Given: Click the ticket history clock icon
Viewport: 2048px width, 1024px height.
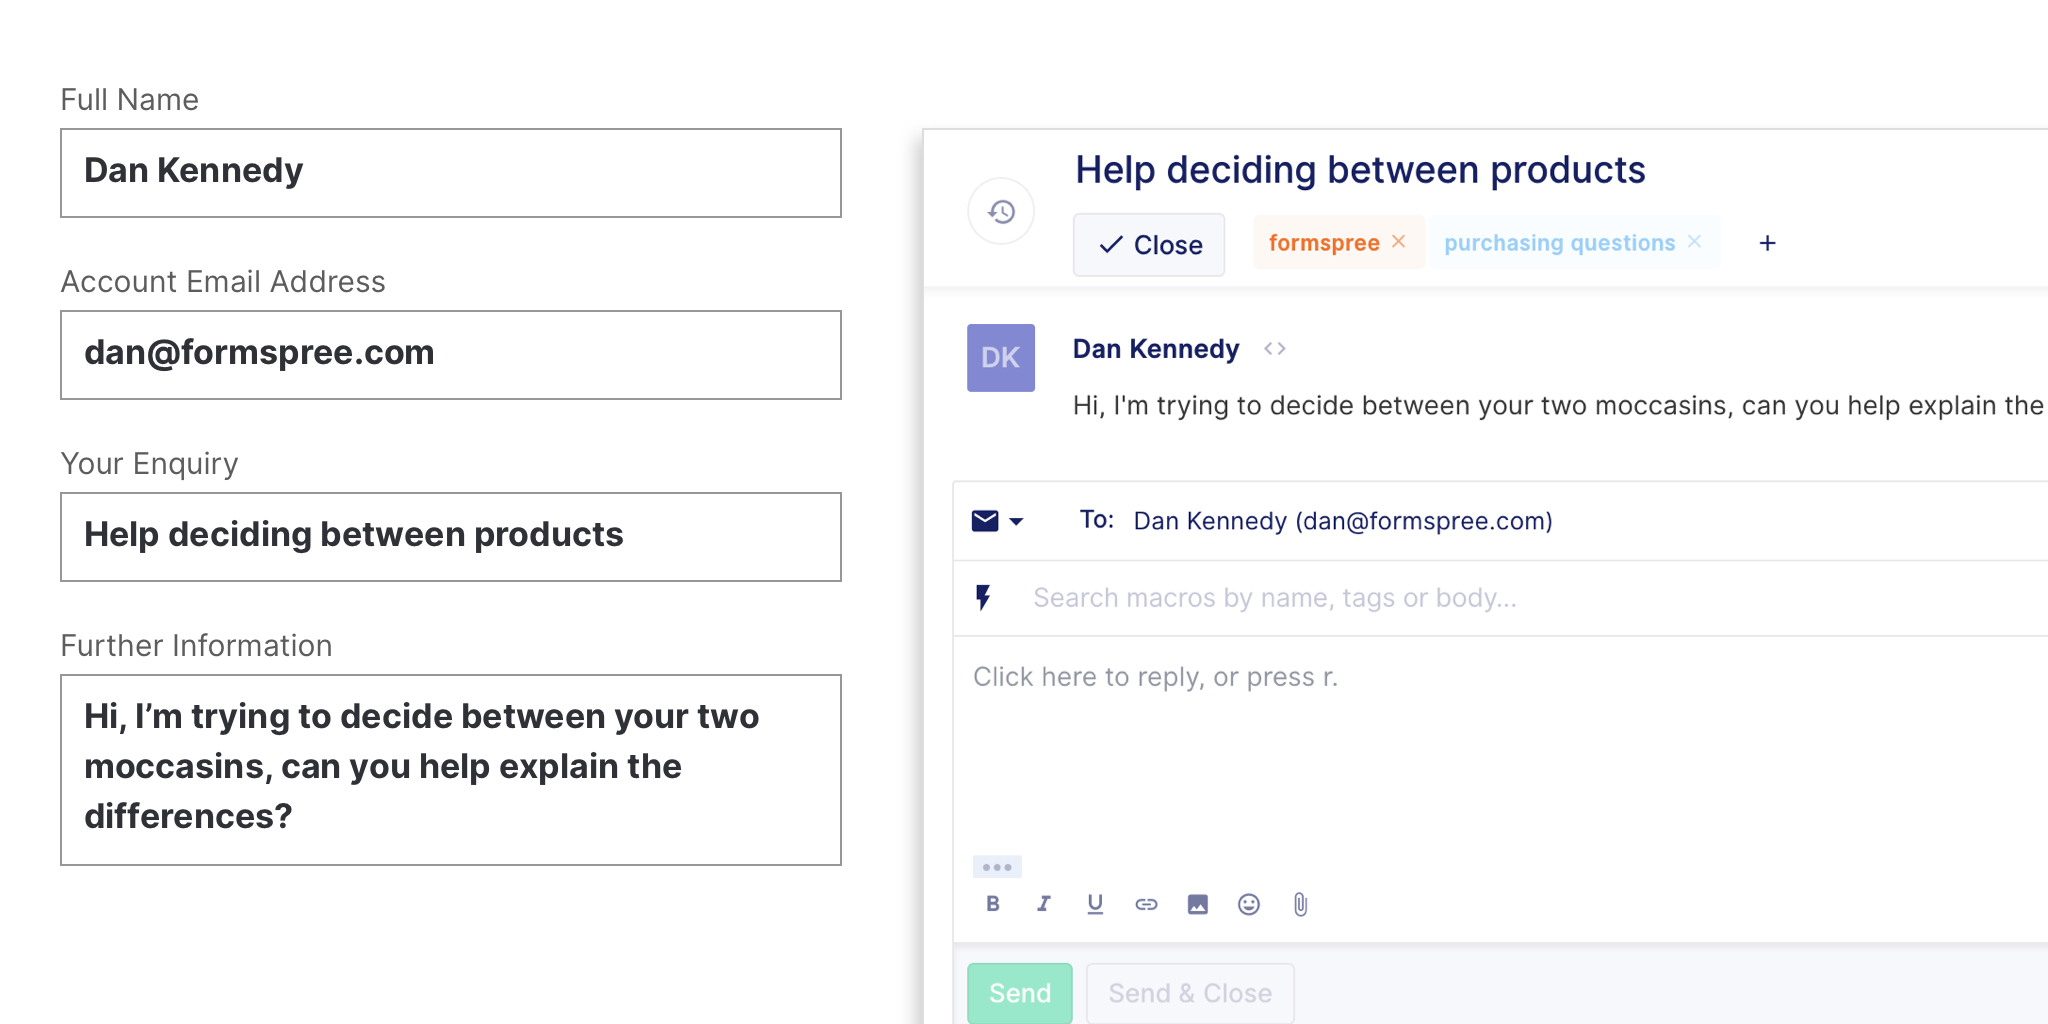Looking at the screenshot, I should [x=1001, y=212].
